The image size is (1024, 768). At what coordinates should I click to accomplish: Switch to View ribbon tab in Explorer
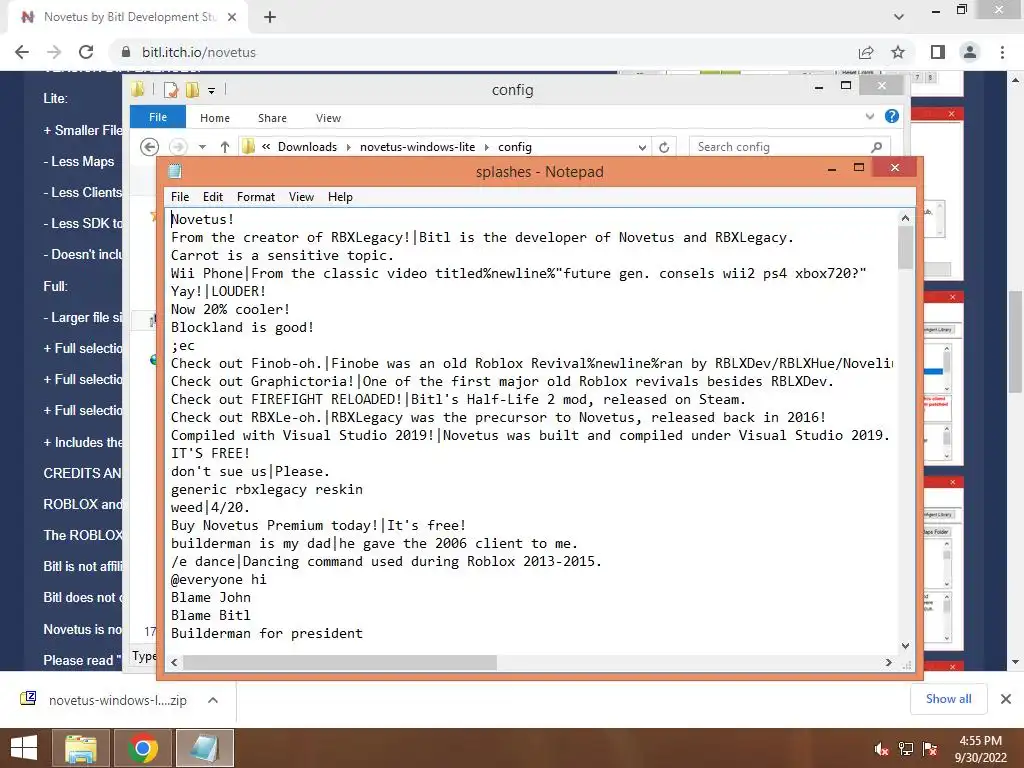pyautogui.click(x=328, y=118)
